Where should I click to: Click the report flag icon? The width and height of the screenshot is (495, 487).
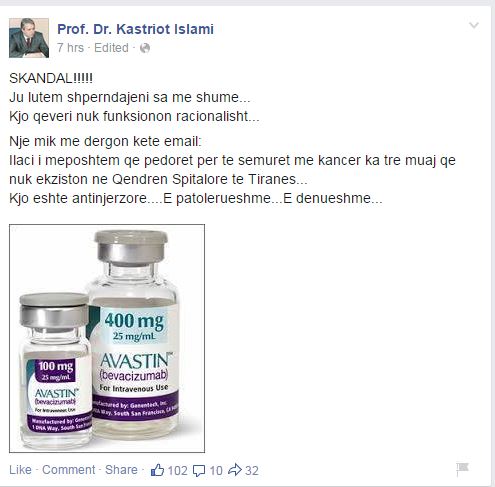(x=463, y=469)
